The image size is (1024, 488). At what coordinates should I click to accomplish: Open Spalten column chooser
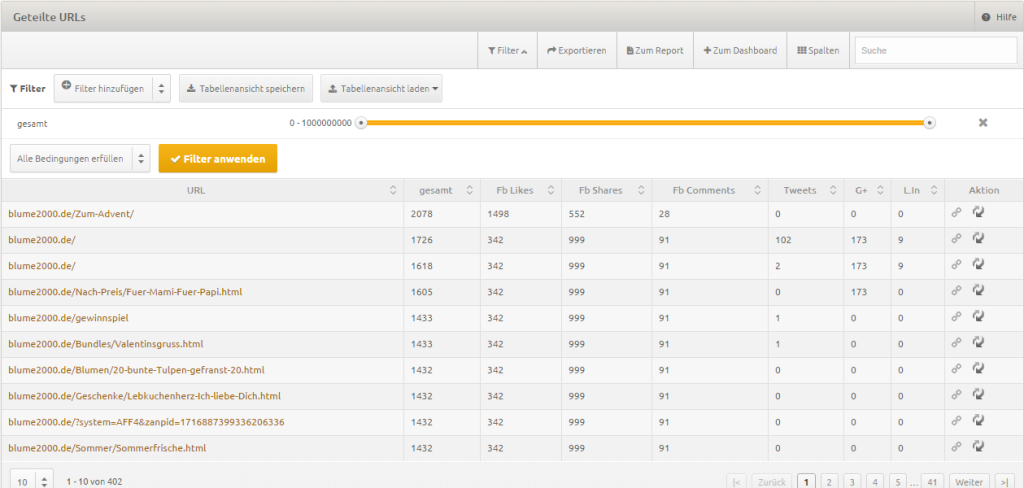[x=818, y=50]
